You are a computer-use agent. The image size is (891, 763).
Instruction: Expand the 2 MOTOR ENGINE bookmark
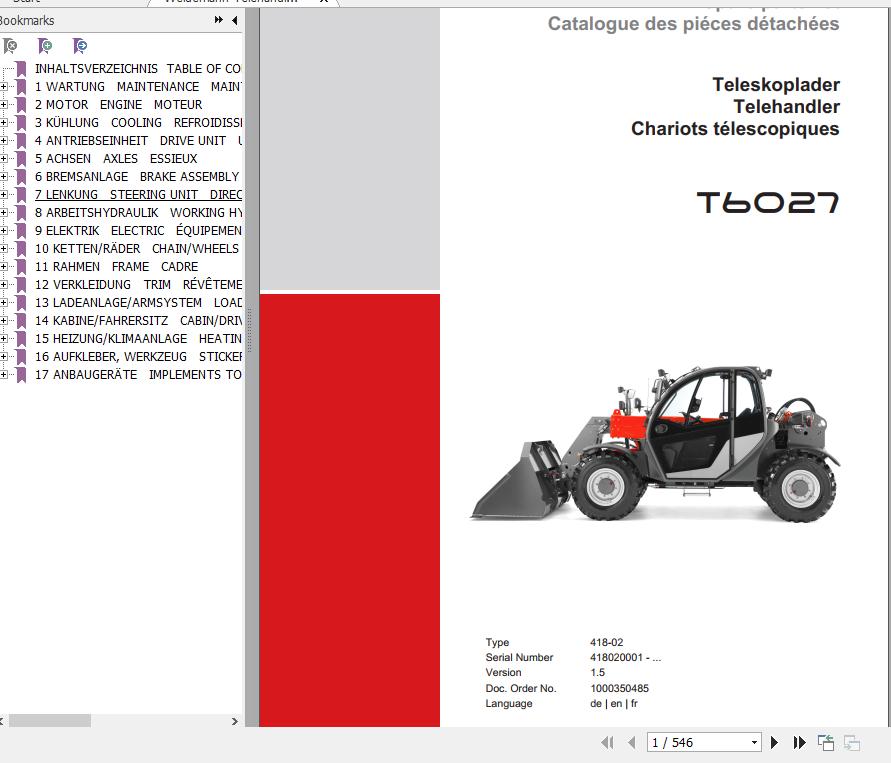[x=3, y=105]
